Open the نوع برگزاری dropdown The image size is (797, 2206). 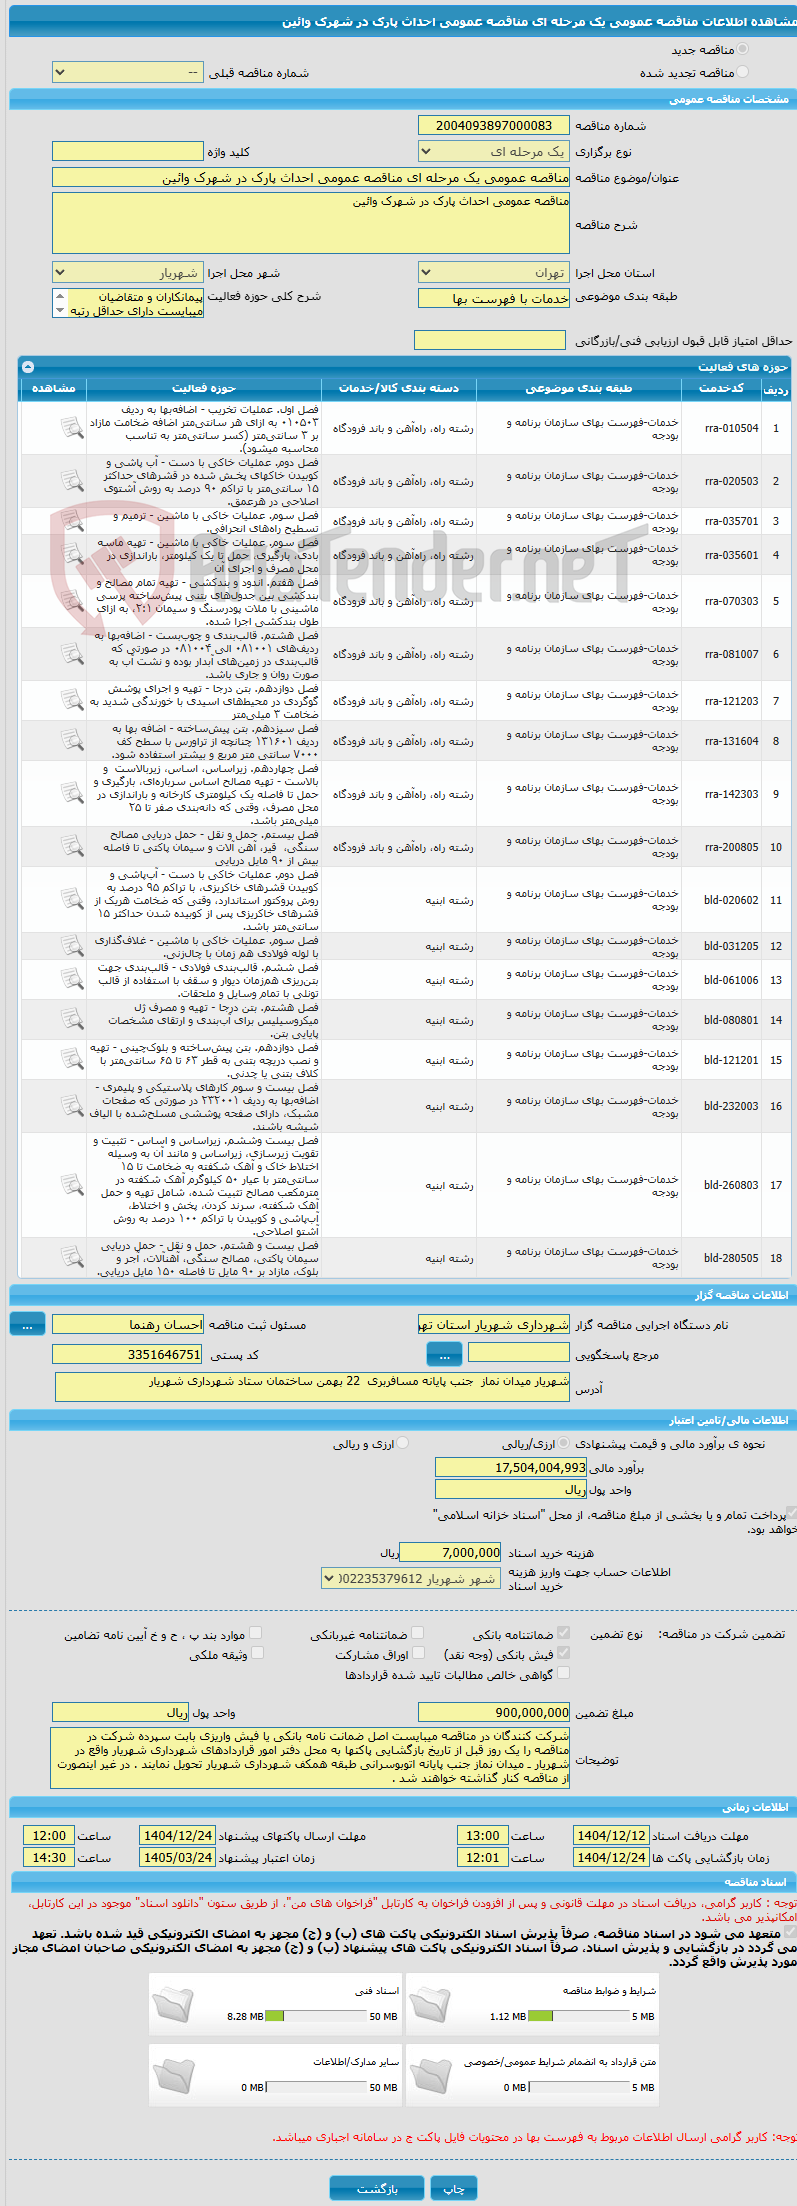(x=494, y=152)
